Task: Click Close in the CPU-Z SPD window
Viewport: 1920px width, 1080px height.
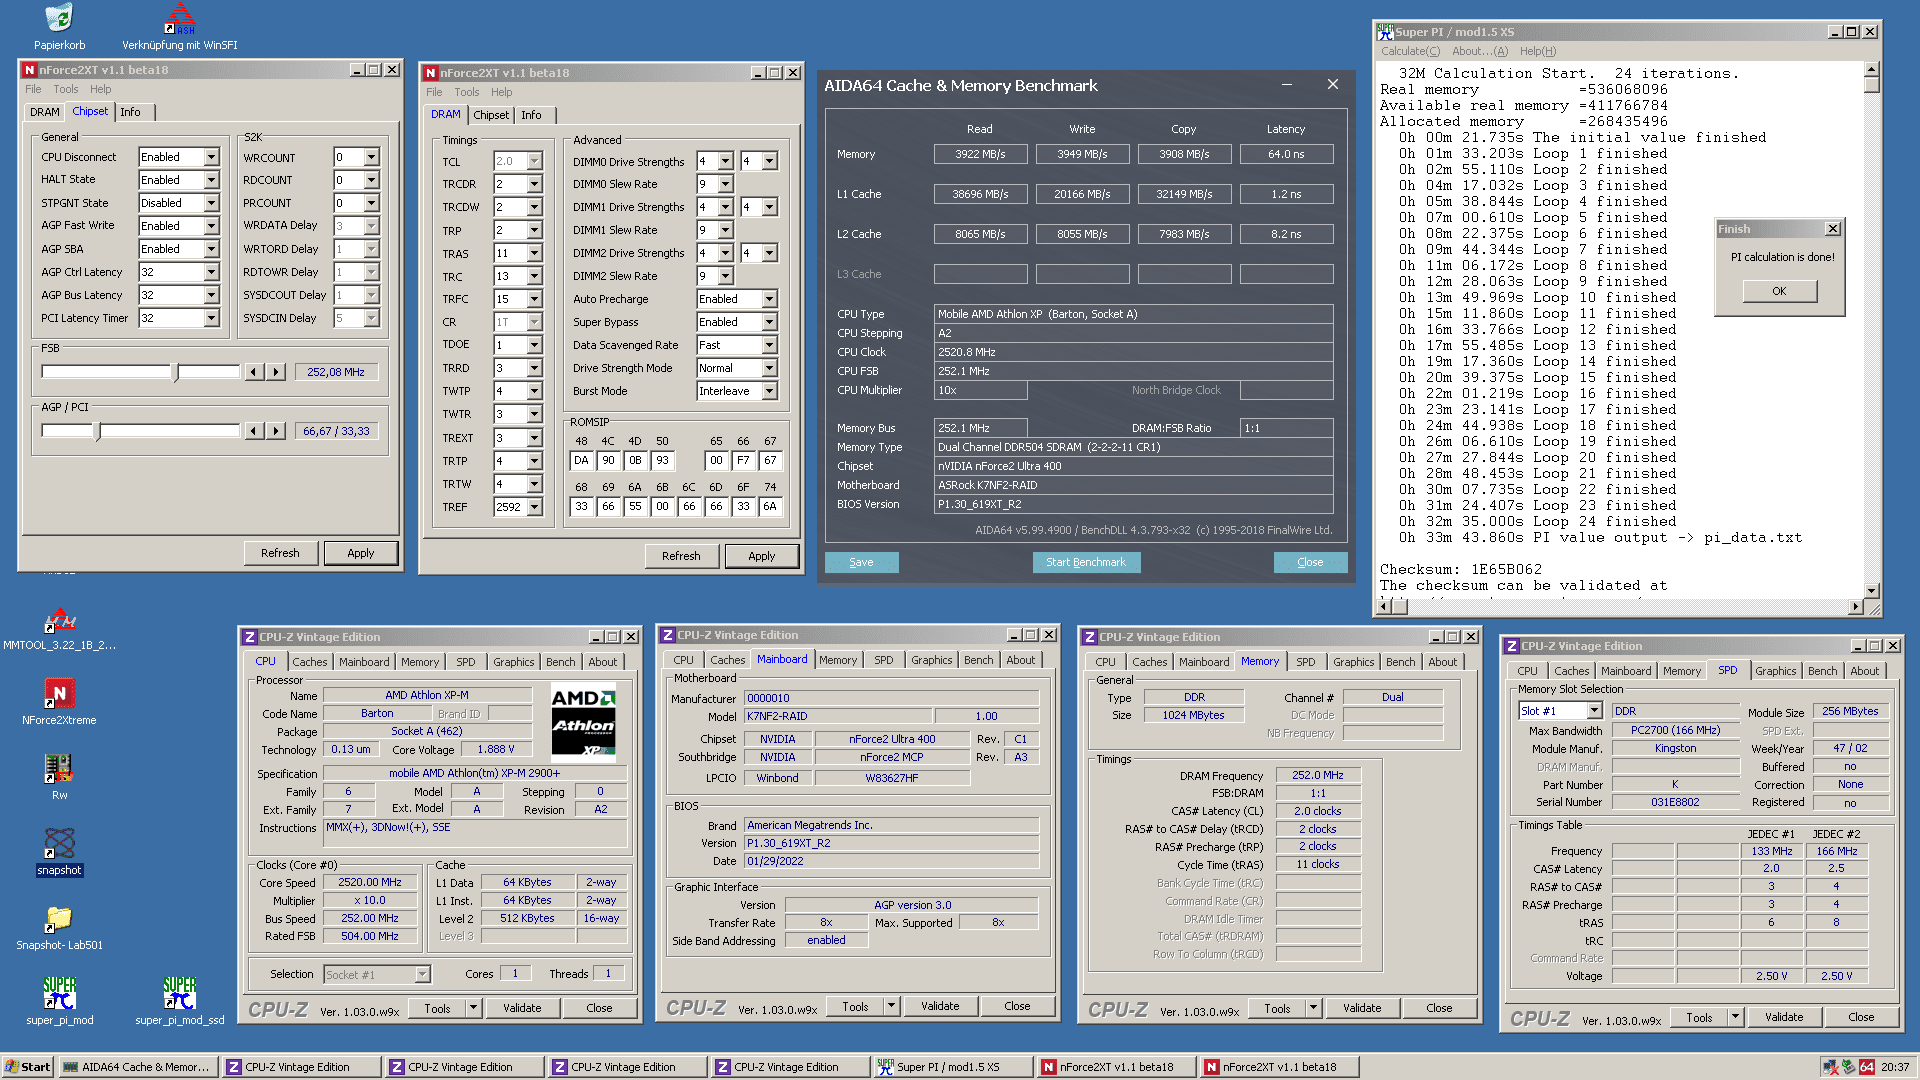Action: tap(1860, 1017)
